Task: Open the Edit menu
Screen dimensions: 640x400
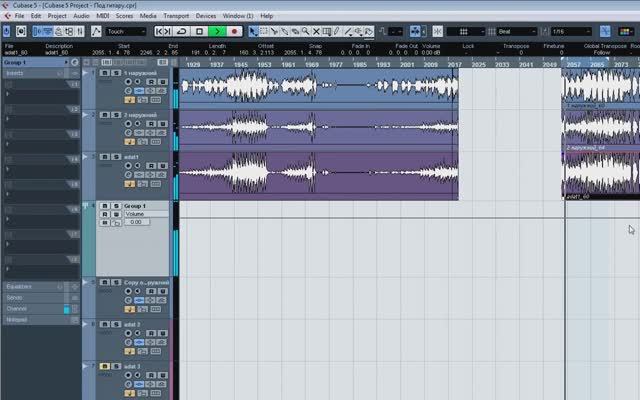Action: 36,16
